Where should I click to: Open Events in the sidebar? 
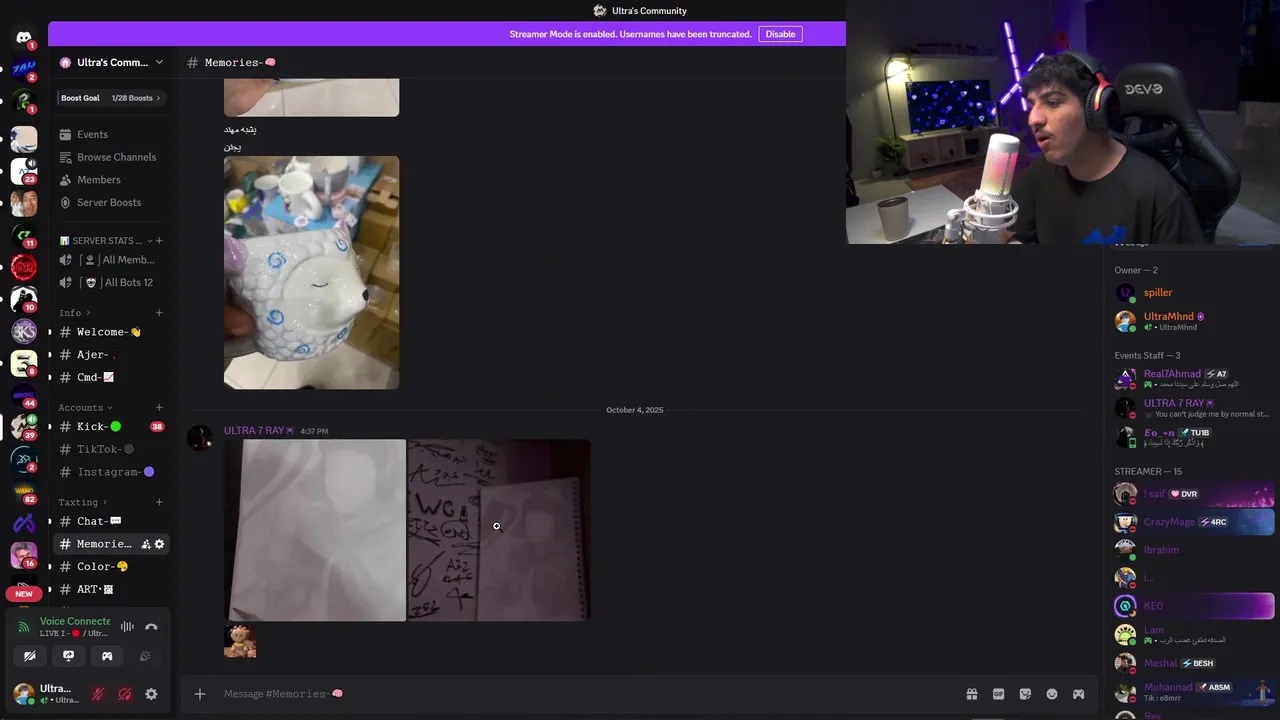110,134
